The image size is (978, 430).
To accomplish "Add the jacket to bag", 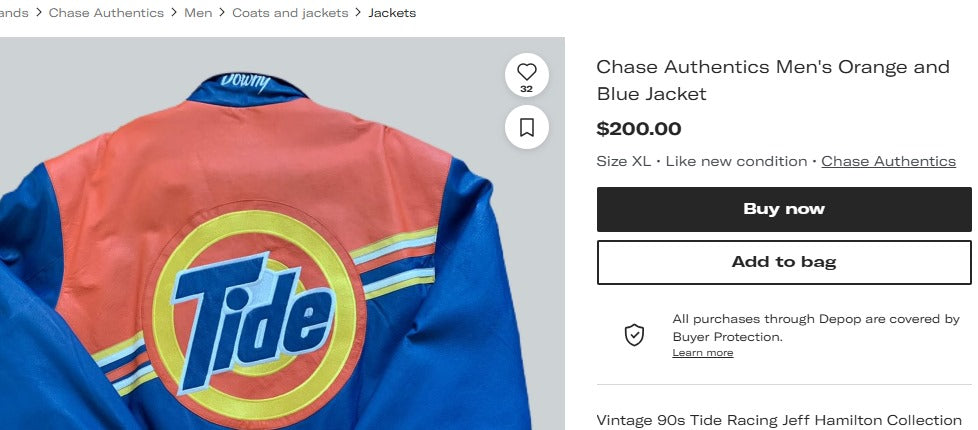I will tap(784, 262).
